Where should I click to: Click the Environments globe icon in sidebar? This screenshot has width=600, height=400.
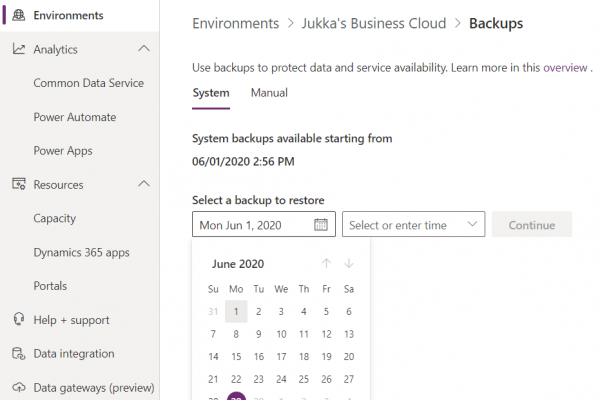(x=19, y=15)
